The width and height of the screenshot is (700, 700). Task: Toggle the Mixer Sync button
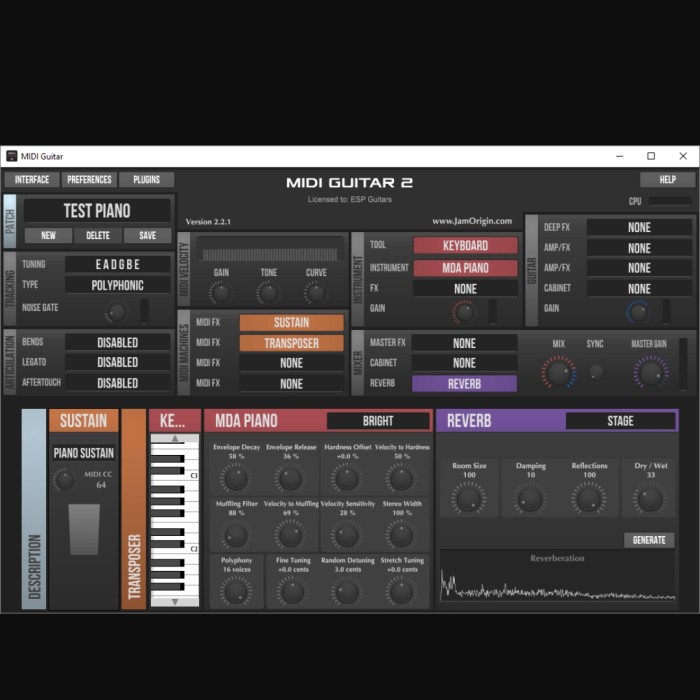click(596, 372)
